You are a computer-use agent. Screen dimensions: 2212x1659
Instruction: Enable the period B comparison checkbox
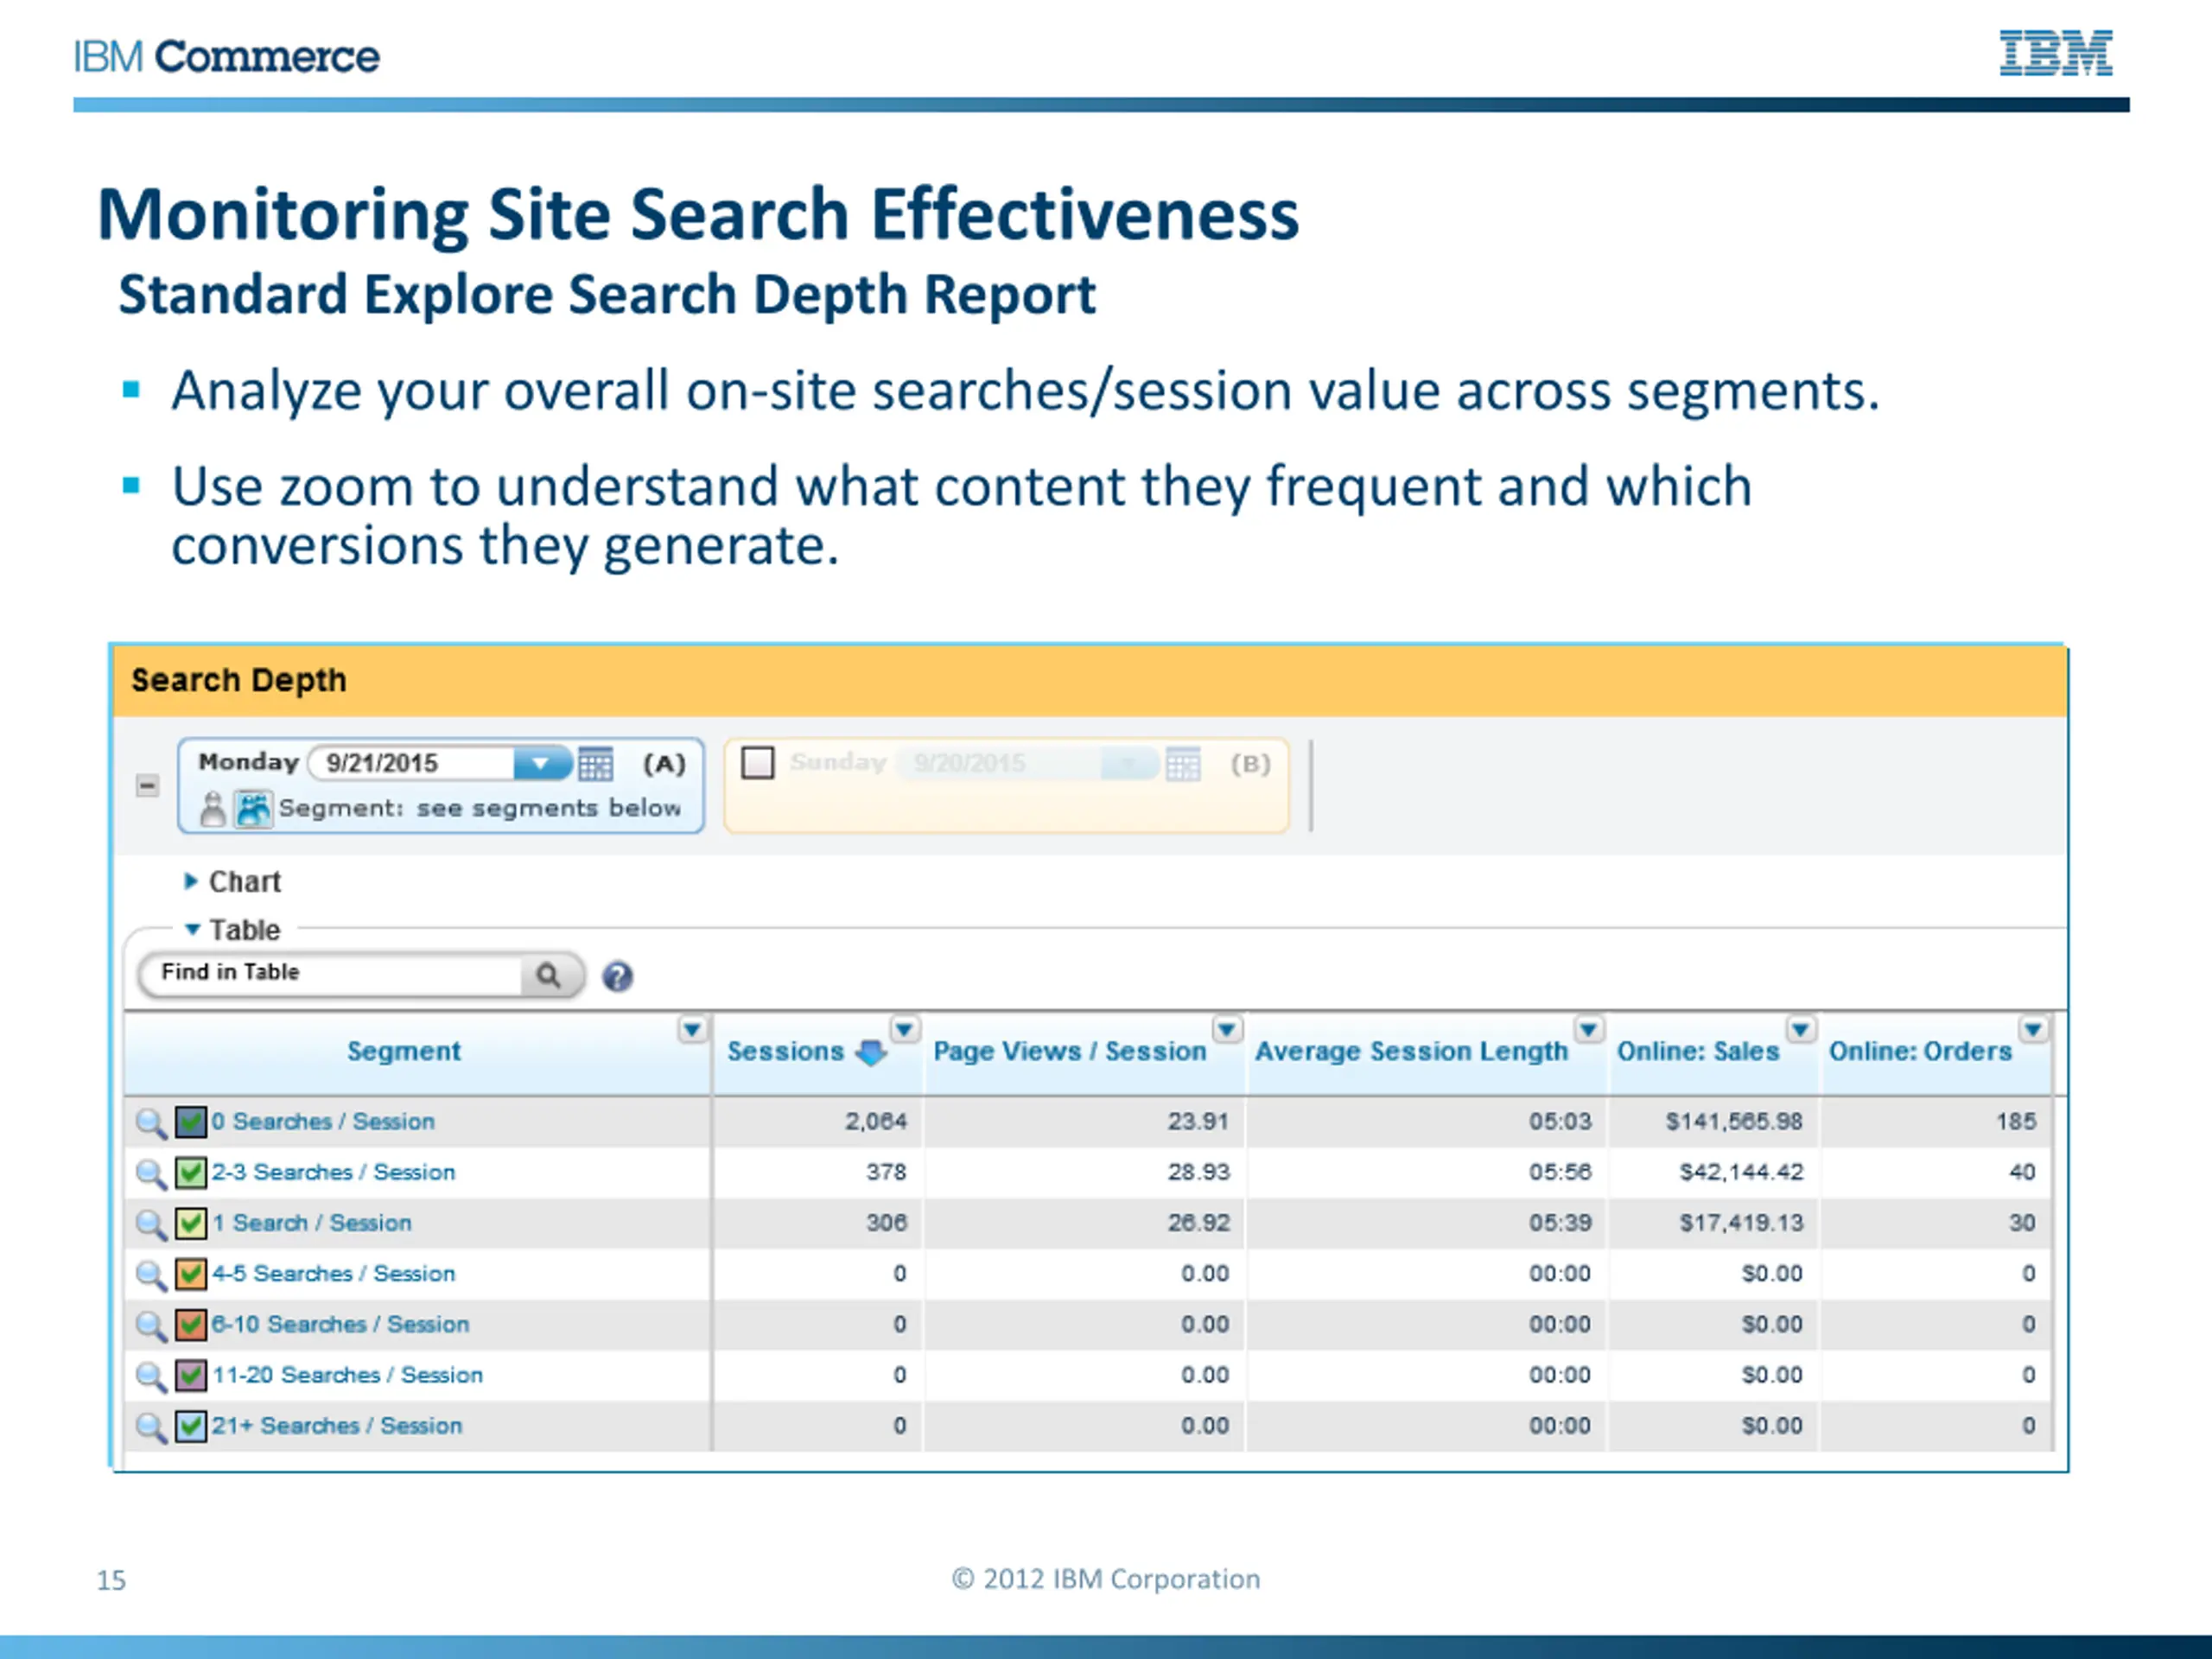[757, 763]
